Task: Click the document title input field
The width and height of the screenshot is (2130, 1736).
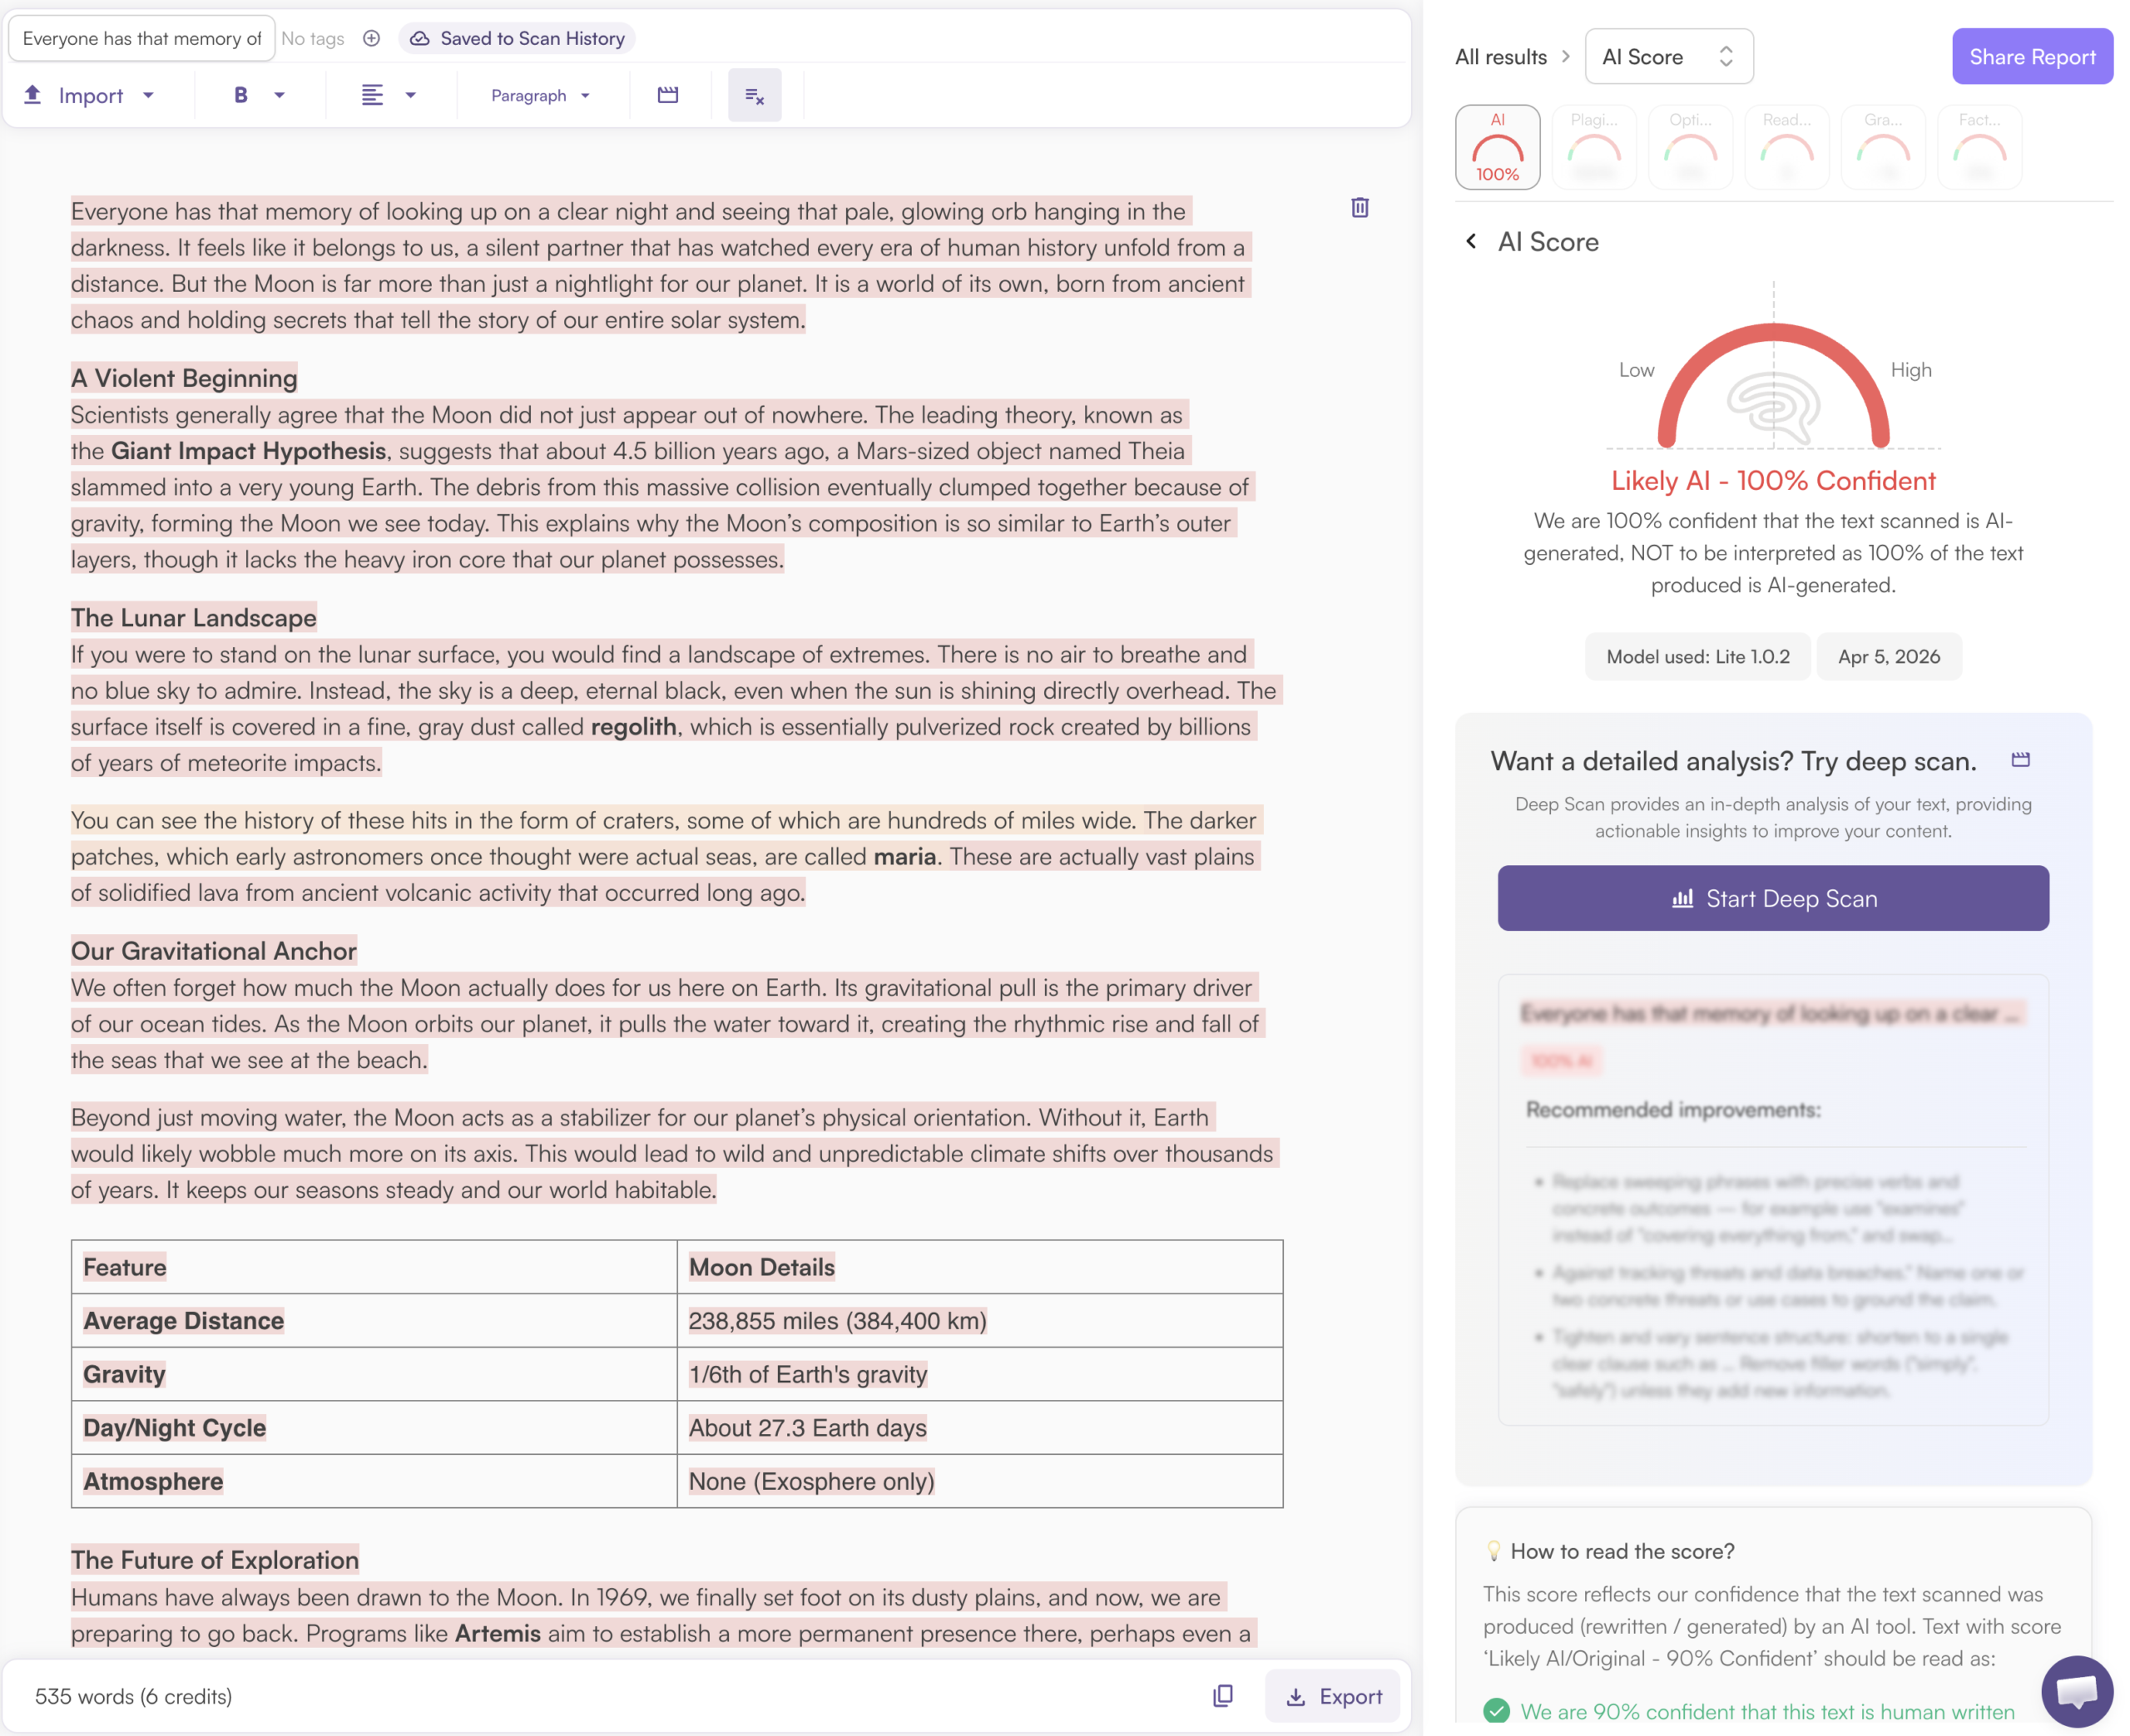Action: pyautogui.click(x=141, y=38)
